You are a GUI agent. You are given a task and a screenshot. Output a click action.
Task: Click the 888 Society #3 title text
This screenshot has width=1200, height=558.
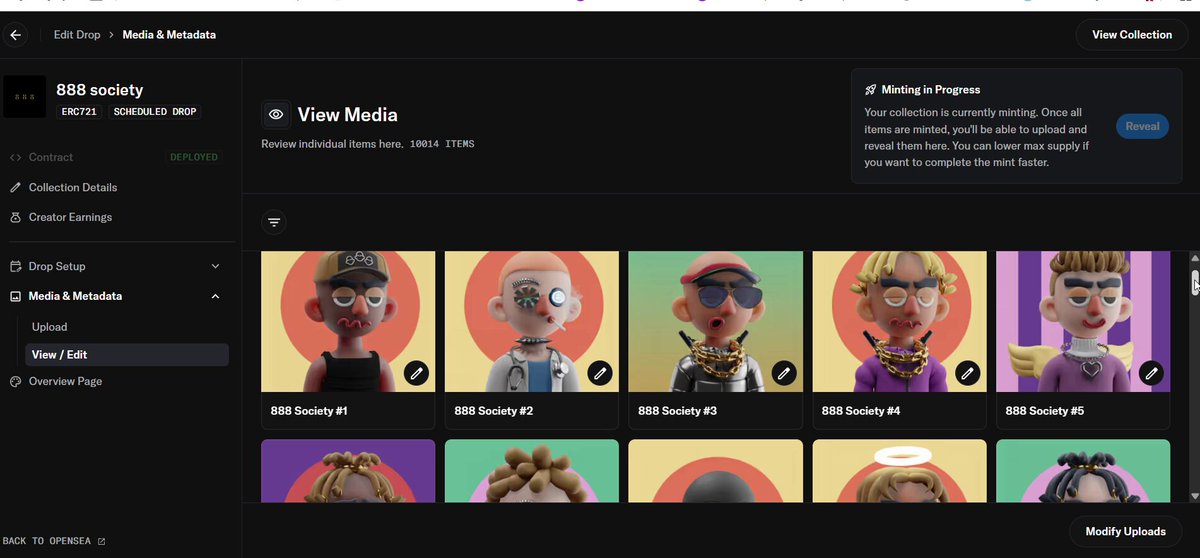click(x=677, y=411)
